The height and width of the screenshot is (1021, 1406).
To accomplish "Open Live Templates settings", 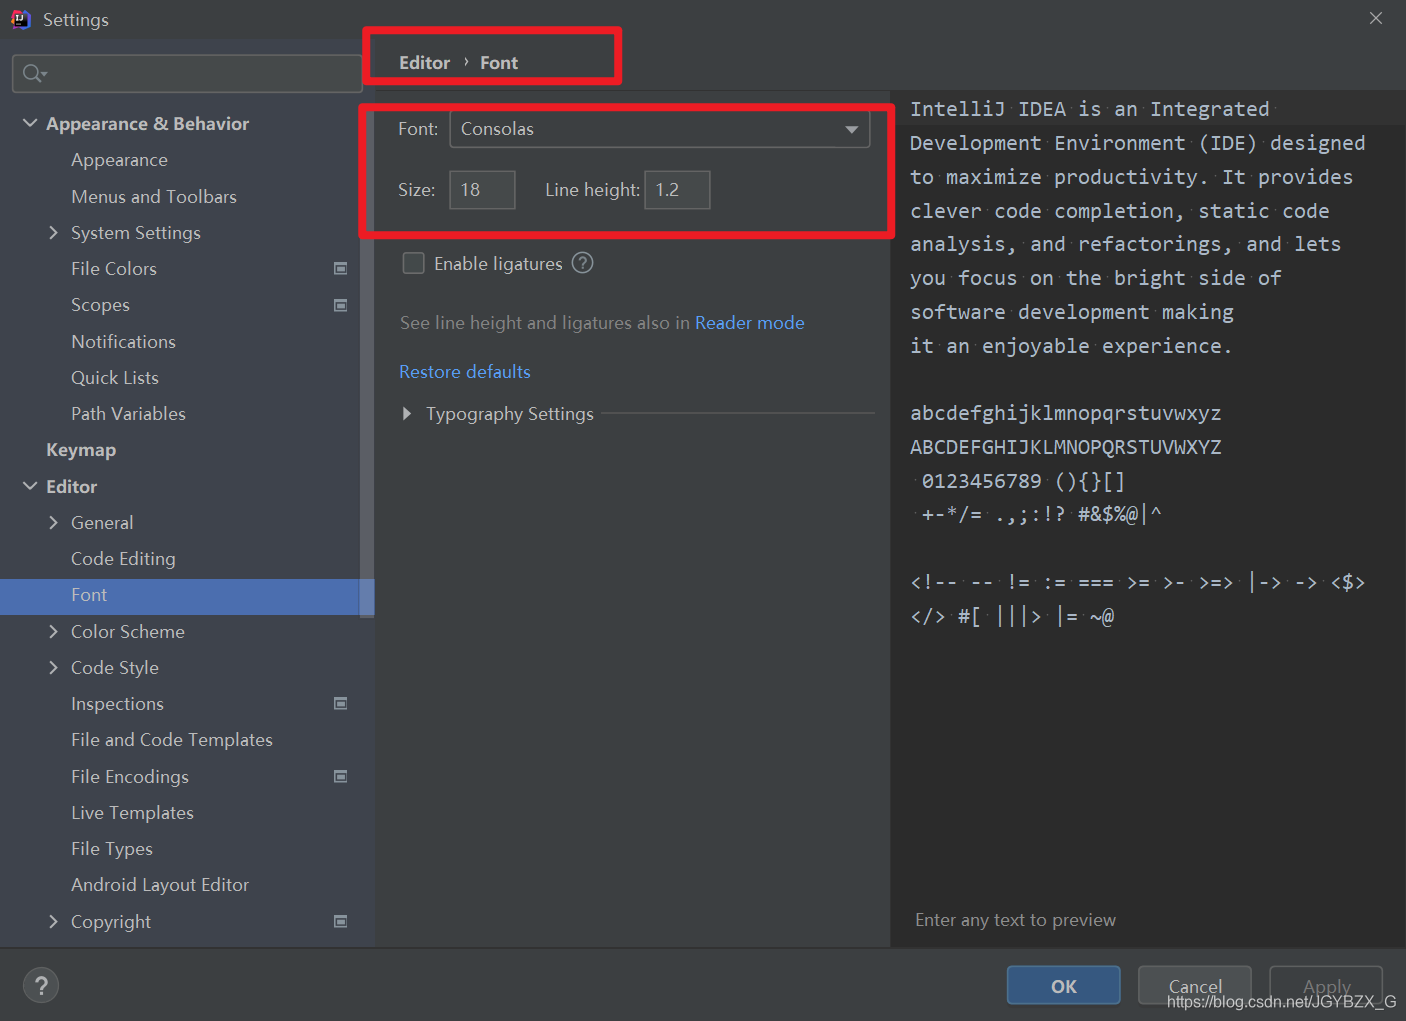I will tap(132, 813).
